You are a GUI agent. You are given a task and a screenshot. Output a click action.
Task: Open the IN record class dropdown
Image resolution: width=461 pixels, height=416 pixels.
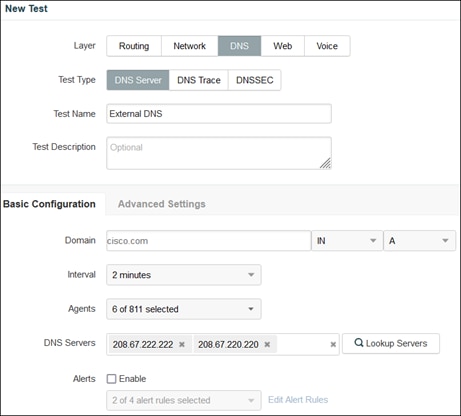tap(347, 241)
